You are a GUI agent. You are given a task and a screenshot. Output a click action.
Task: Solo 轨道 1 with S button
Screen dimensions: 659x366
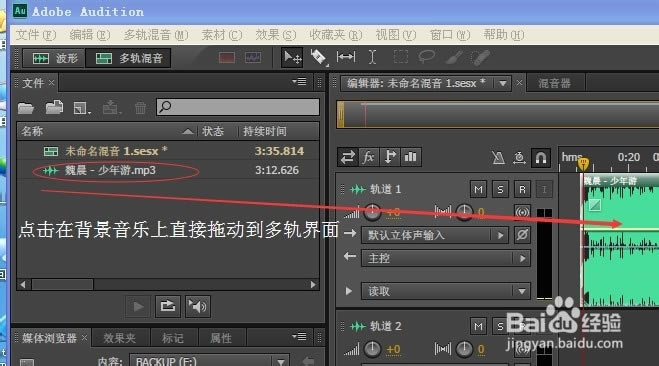pos(500,190)
